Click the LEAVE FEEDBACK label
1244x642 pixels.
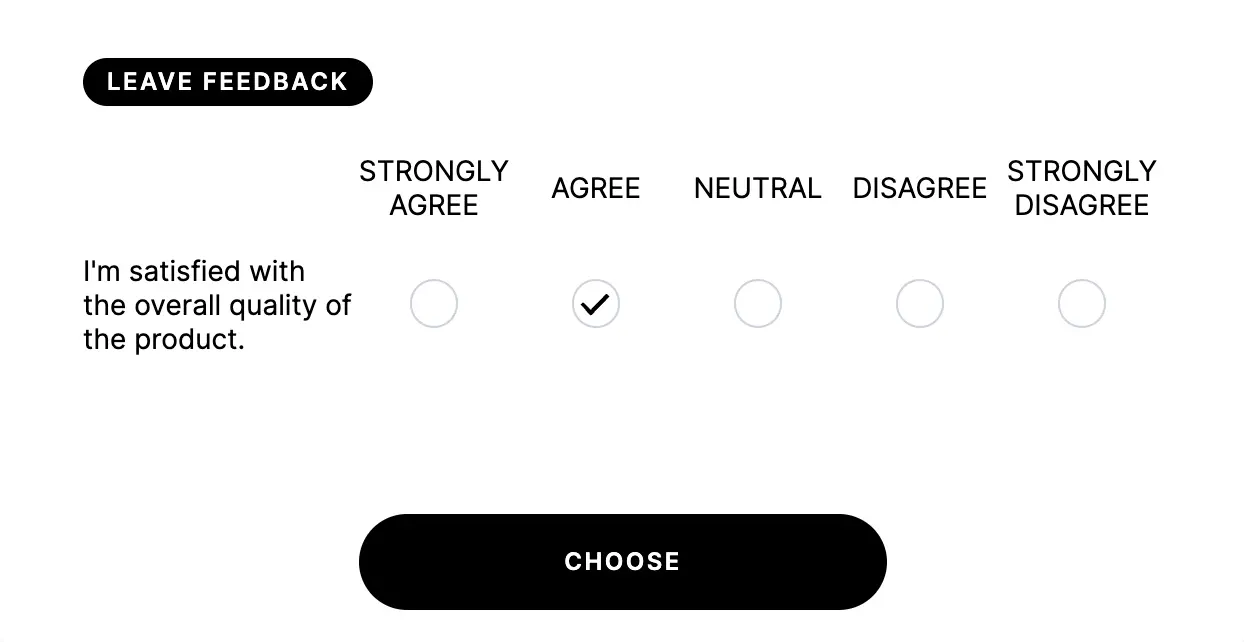tap(227, 82)
